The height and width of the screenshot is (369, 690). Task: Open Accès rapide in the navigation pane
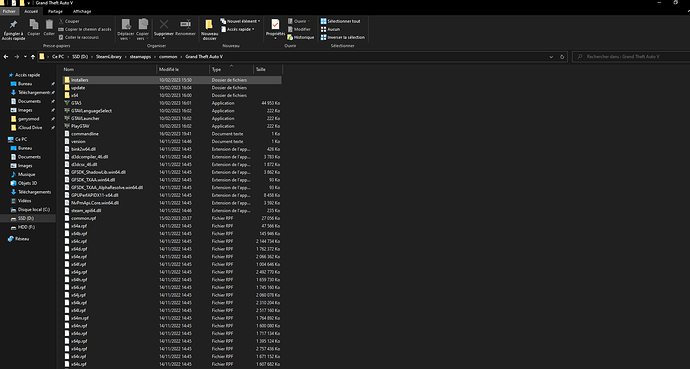[x=27, y=75]
